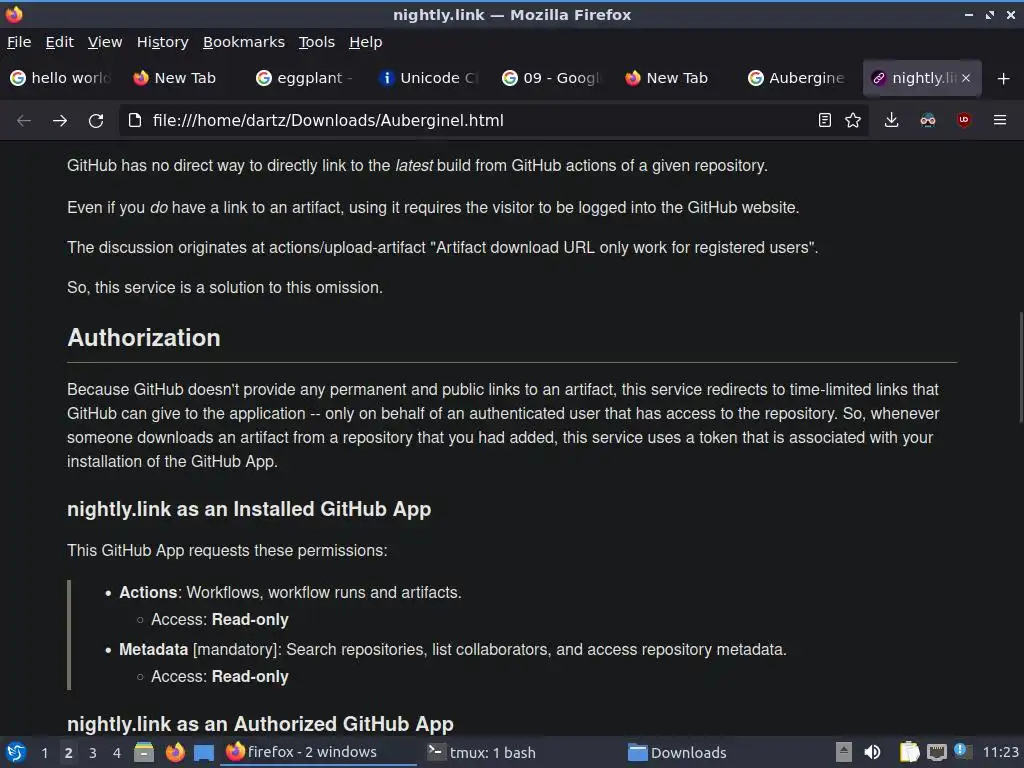Switch to the first New Tab tab
This screenshot has width=1024, height=768.
pos(184,78)
